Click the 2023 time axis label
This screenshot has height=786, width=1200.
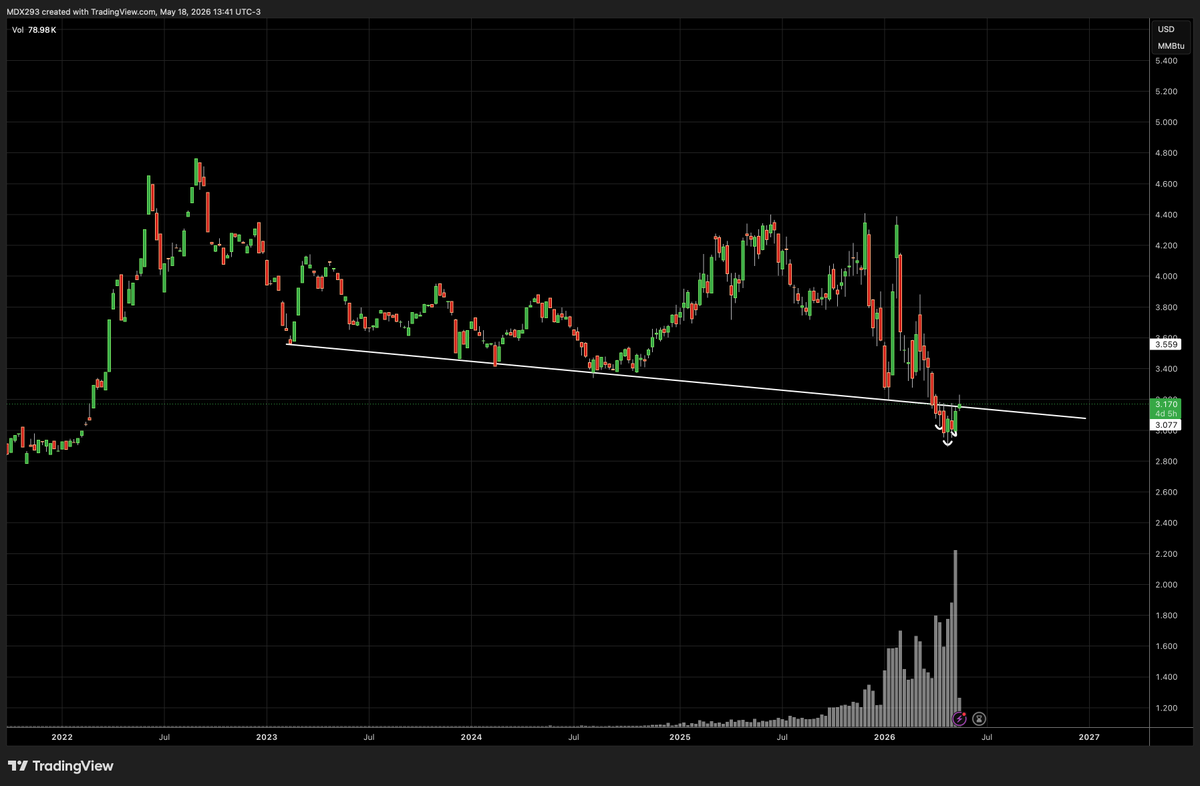[267, 737]
